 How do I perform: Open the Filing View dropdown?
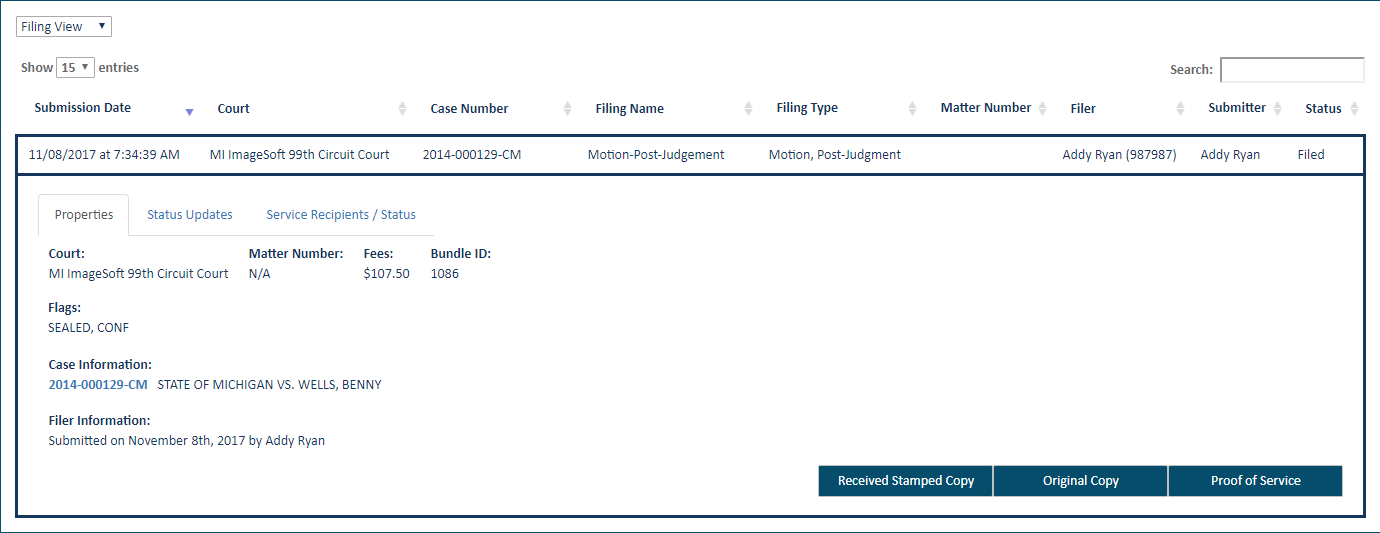coord(64,27)
